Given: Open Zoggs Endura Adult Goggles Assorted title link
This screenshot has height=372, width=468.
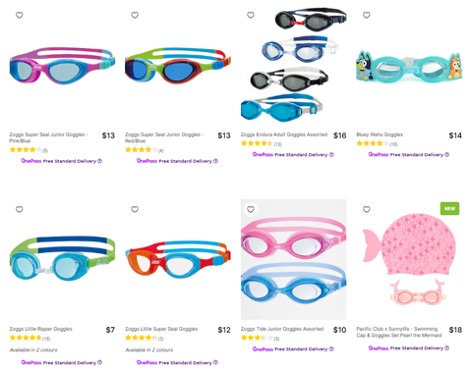Looking at the screenshot, I should [x=284, y=135].
